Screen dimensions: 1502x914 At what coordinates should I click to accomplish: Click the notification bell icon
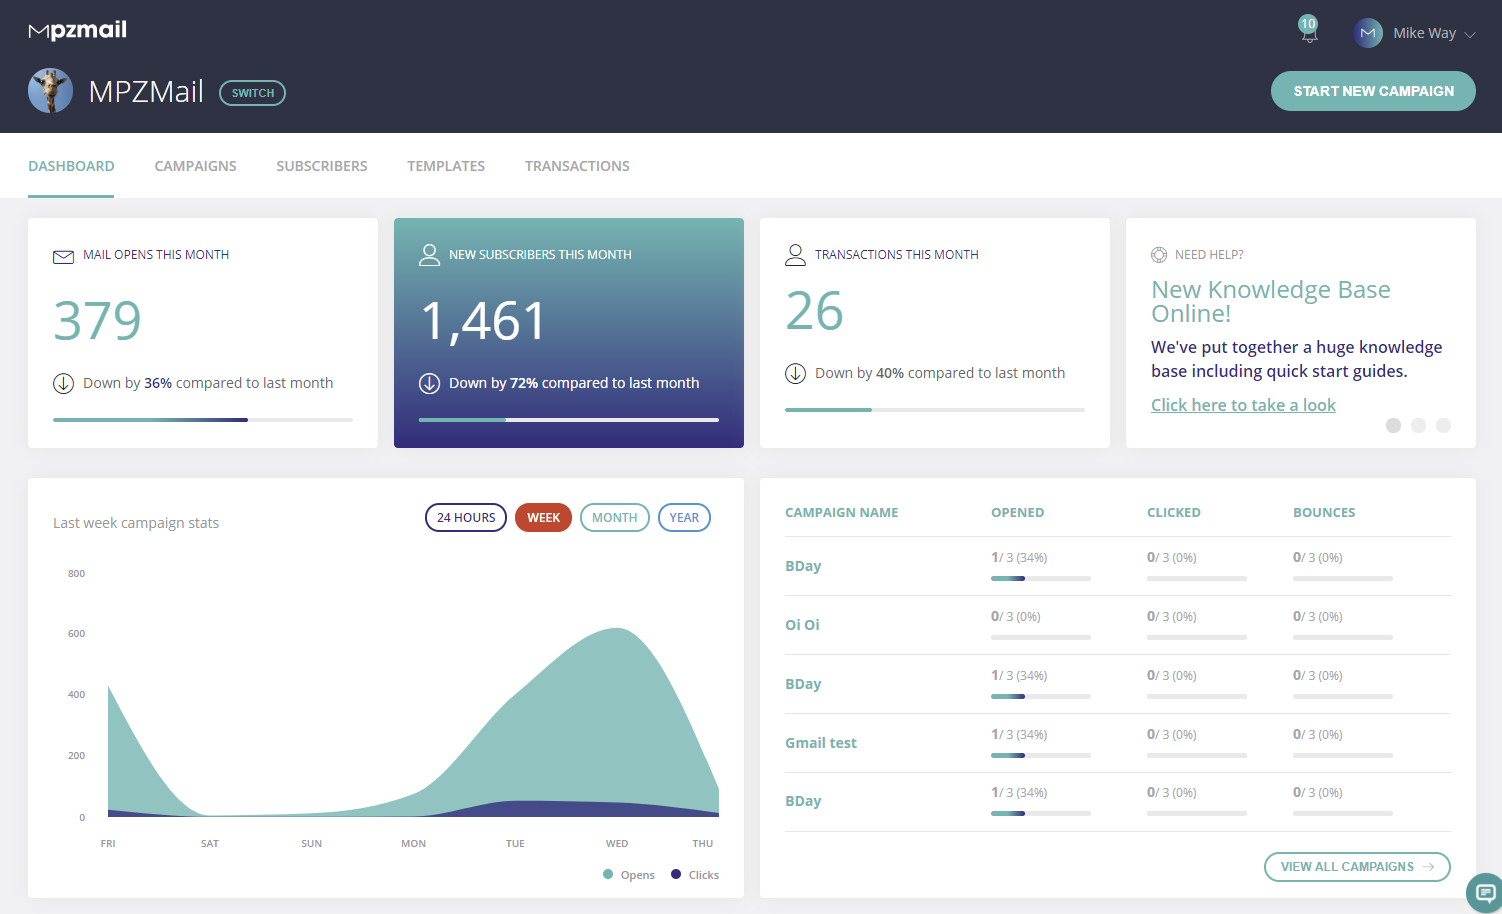[1308, 33]
